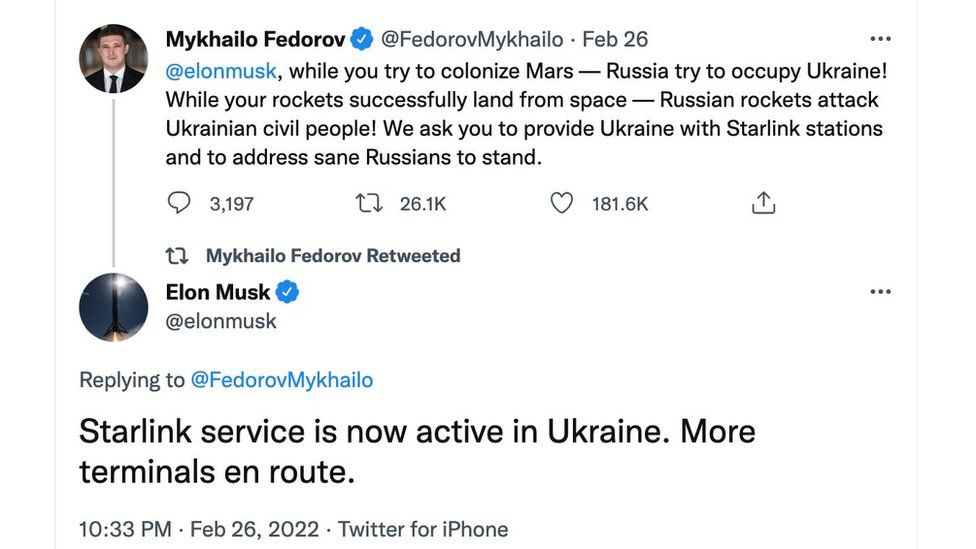976x549 pixels.
Task: Click the reply icon under Fedorov's tweet
Action: click(179, 203)
